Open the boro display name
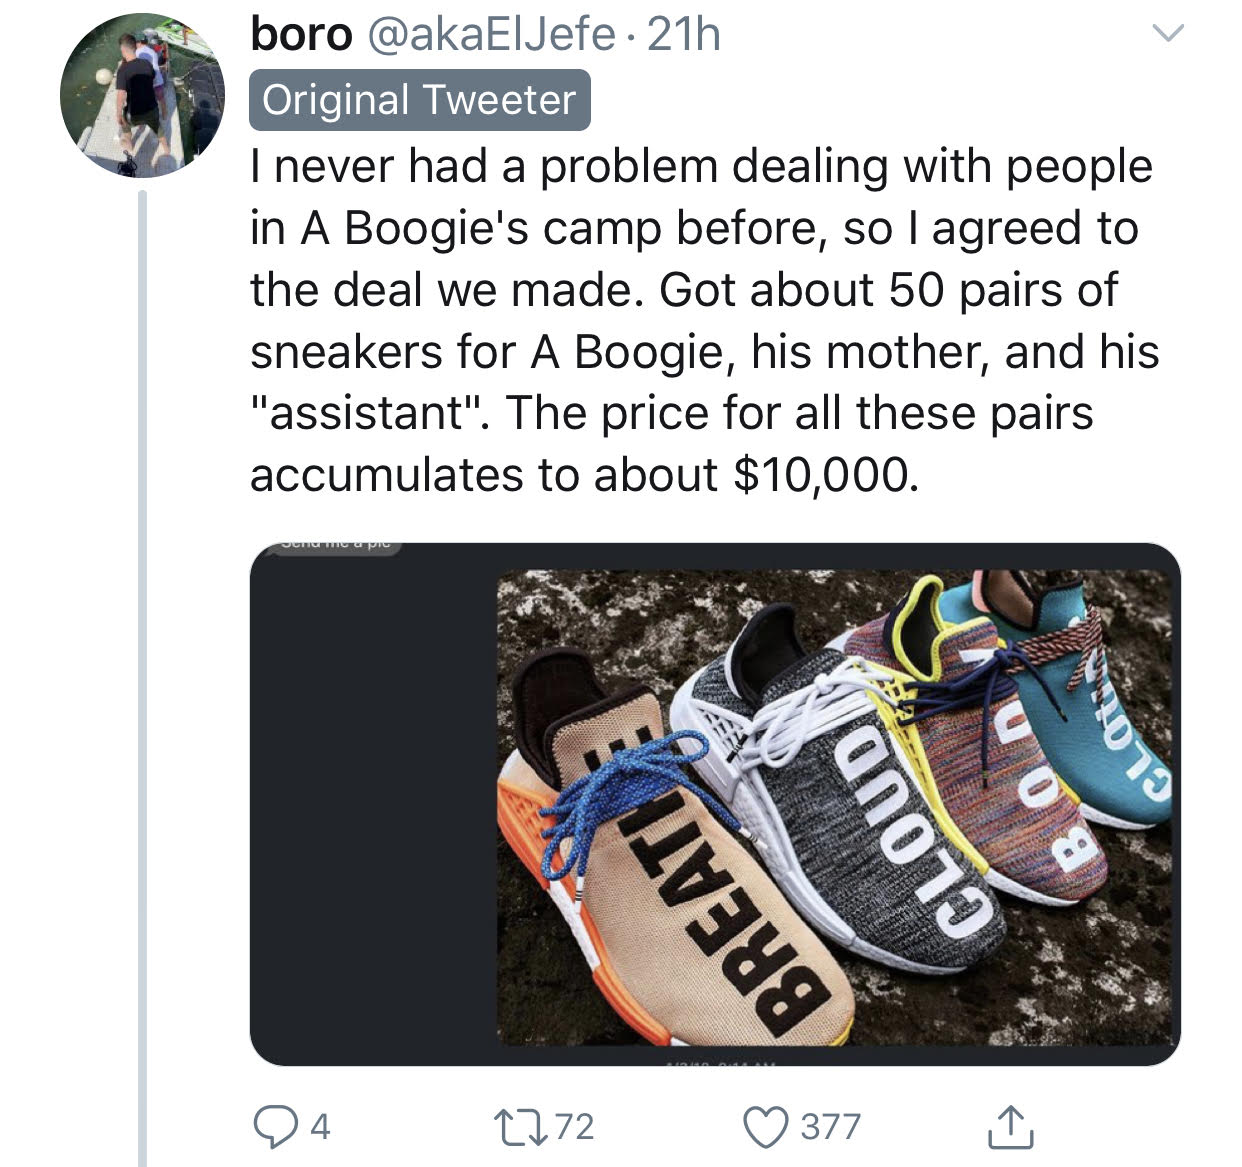The height and width of the screenshot is (1167, 1242). [x=301, y=35]
